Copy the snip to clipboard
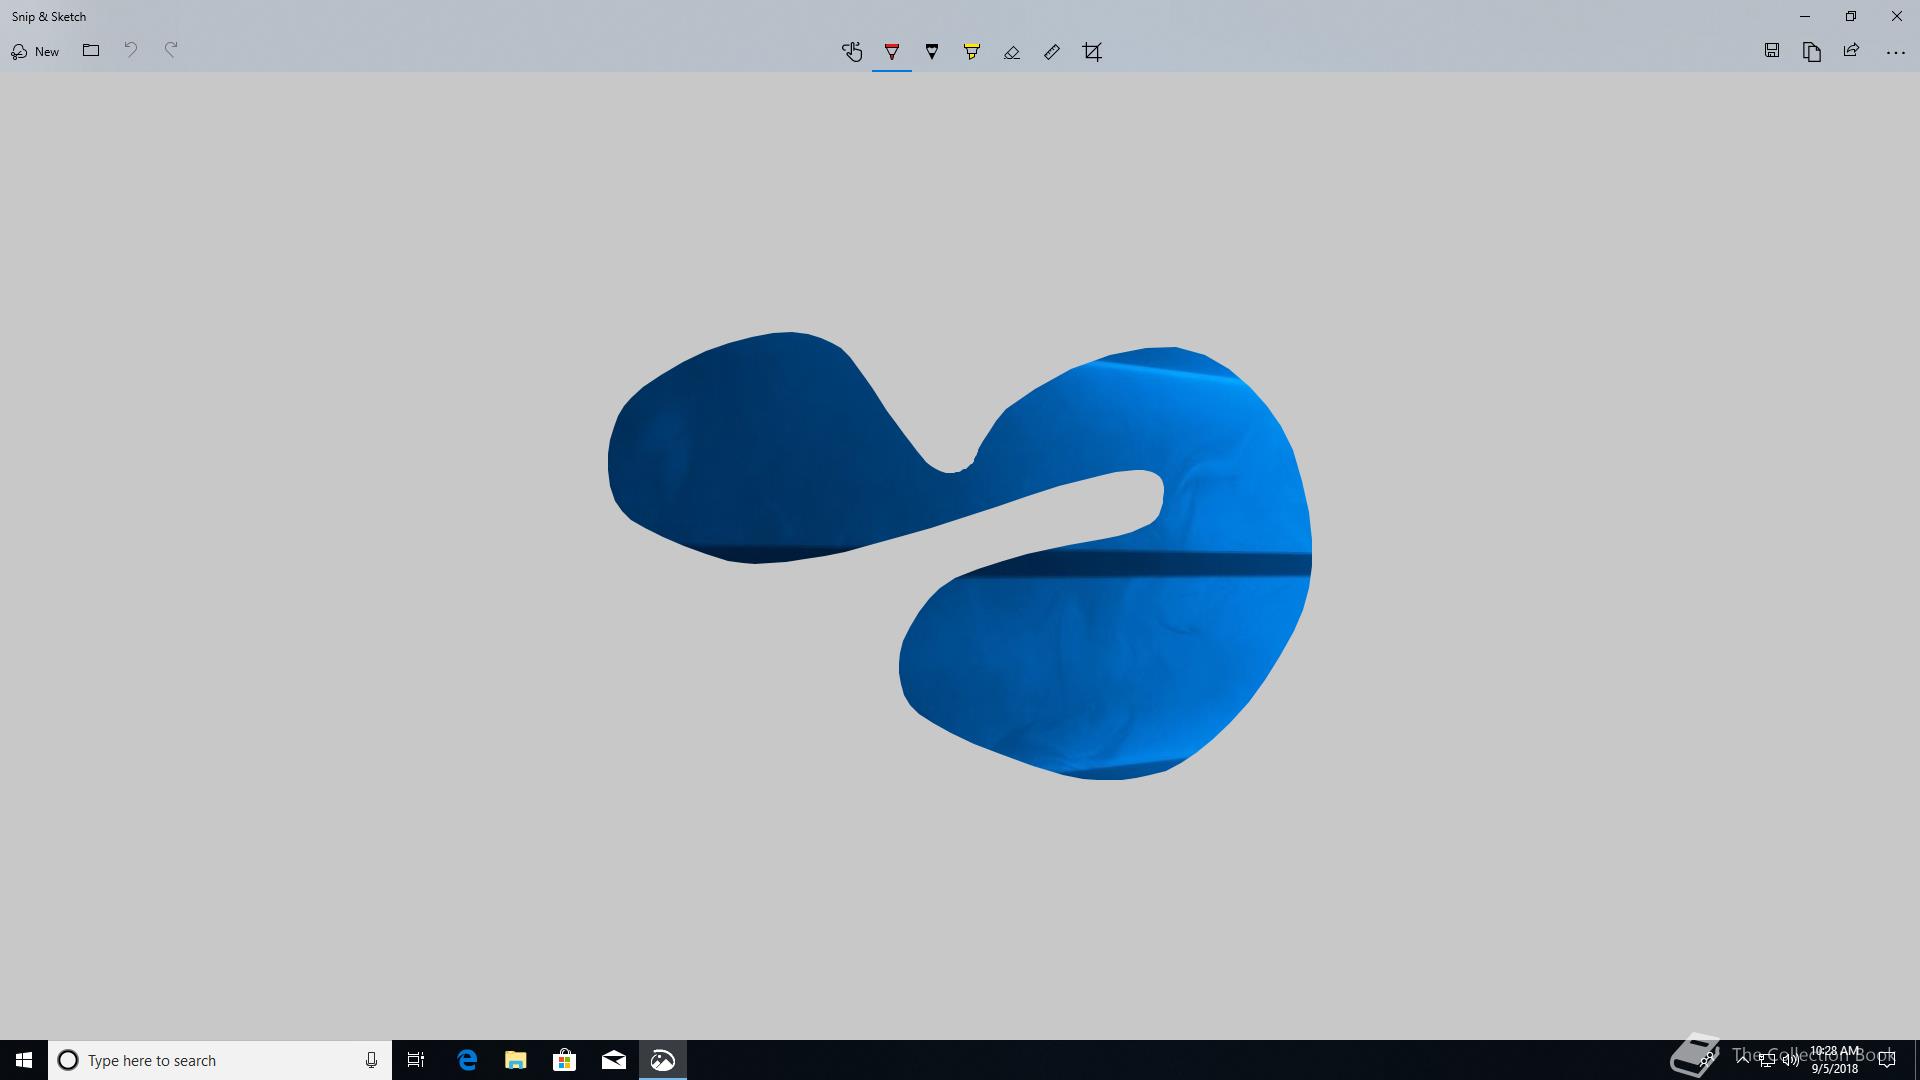 point(1812,51)
